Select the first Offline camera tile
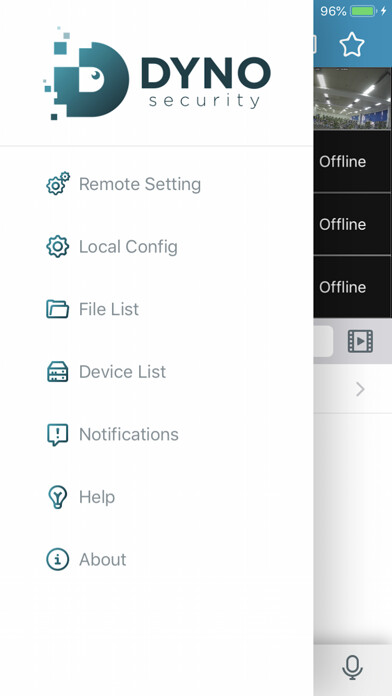 352,162
